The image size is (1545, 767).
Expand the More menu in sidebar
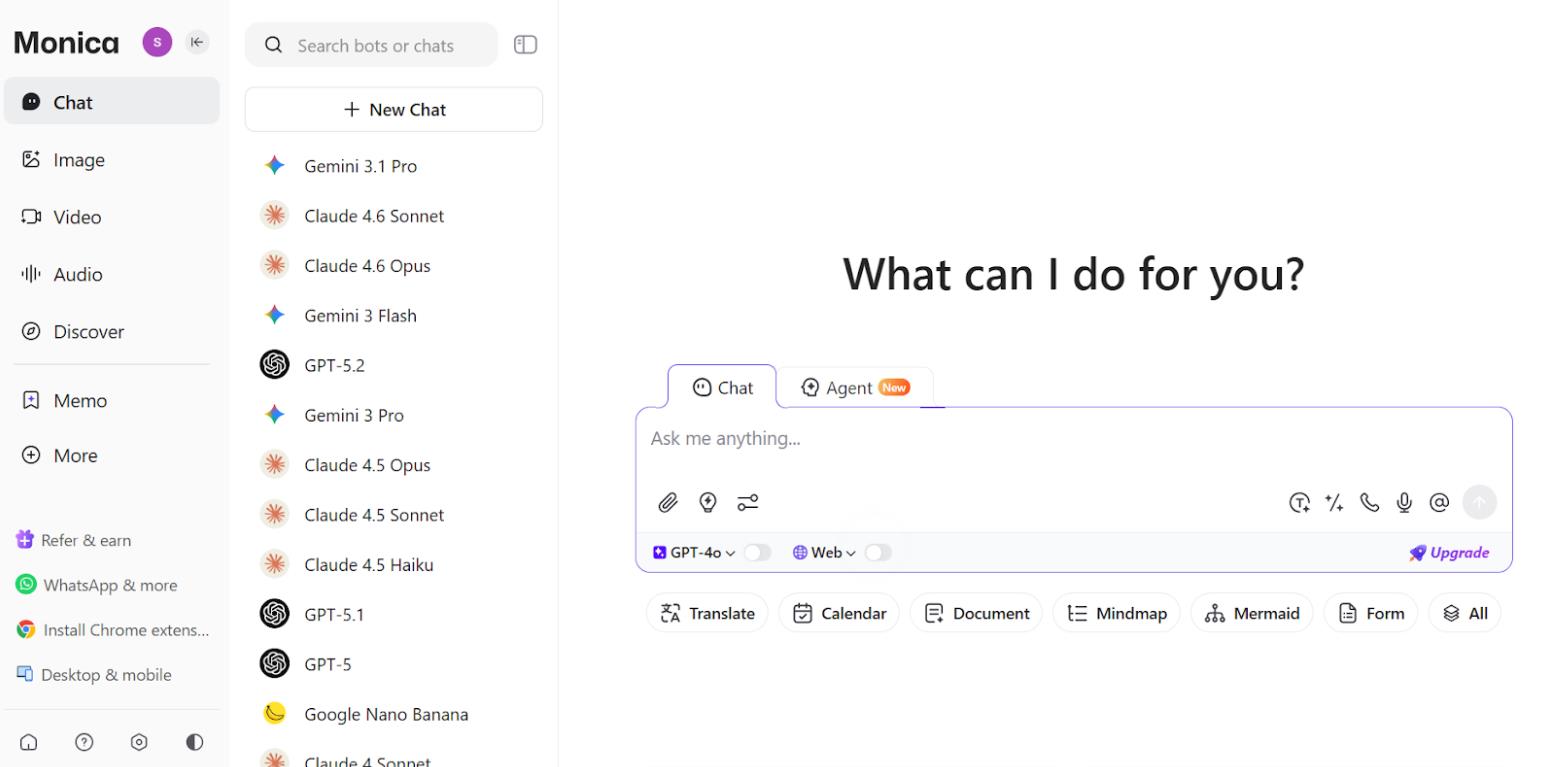coord(111,455)
